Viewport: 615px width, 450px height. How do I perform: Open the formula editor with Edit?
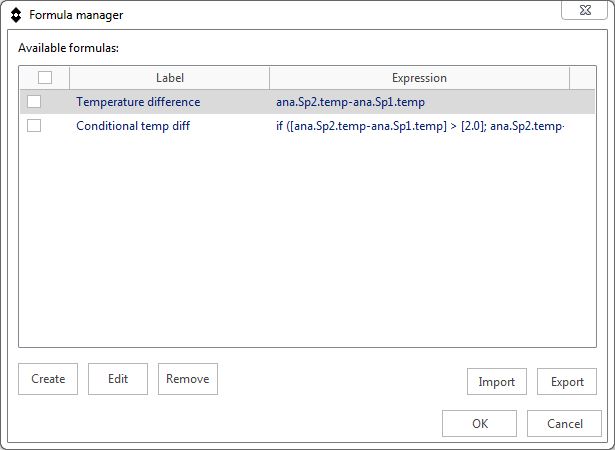point(118,379)
